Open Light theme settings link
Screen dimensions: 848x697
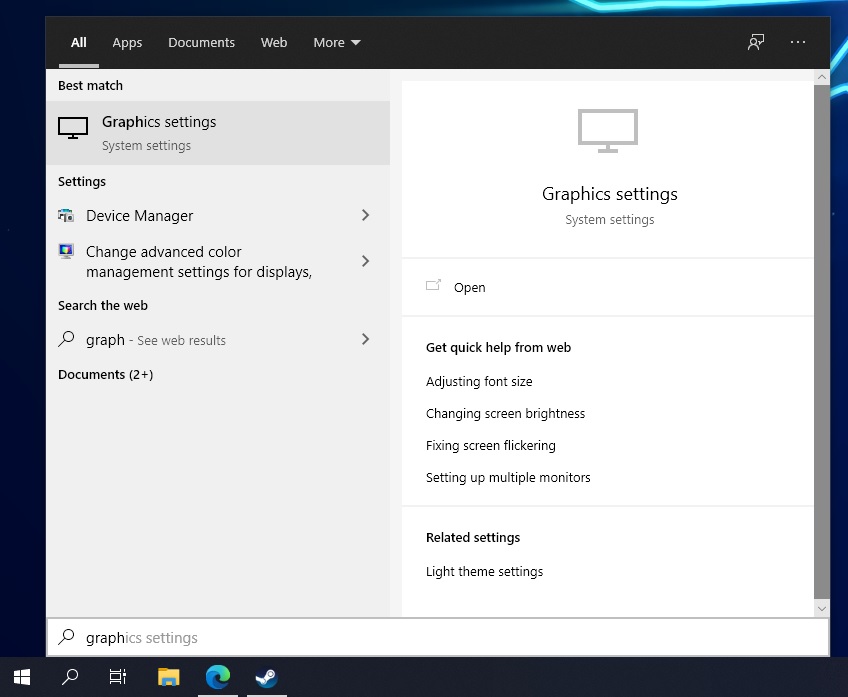(485, 572)
